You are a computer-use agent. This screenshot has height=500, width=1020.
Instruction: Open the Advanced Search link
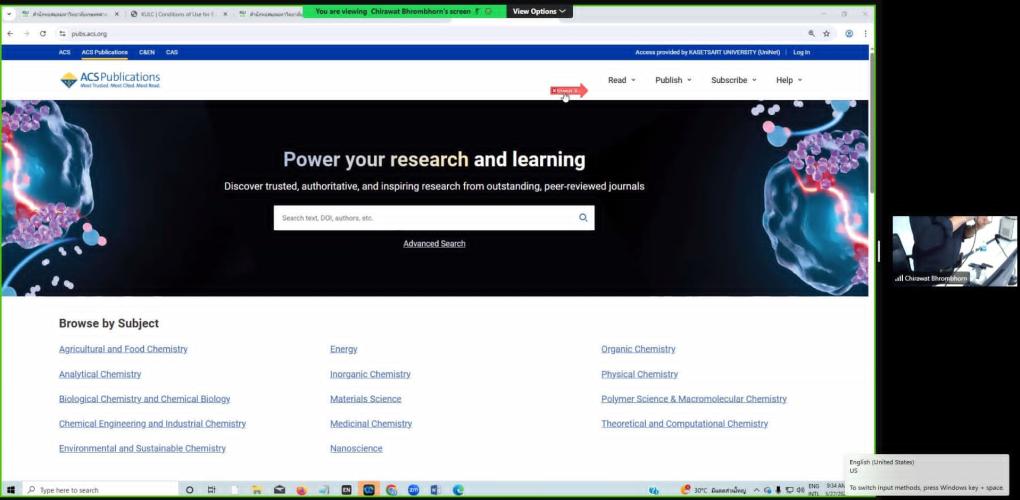click(x=434, y=244)
